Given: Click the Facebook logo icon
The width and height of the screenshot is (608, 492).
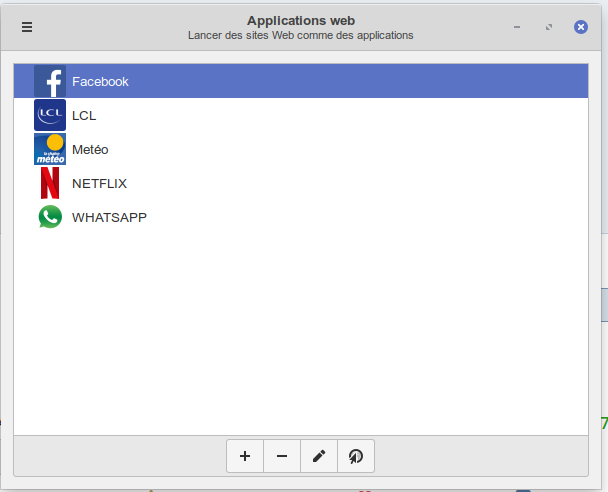Looking at the screenshot, I should [50, 81].
